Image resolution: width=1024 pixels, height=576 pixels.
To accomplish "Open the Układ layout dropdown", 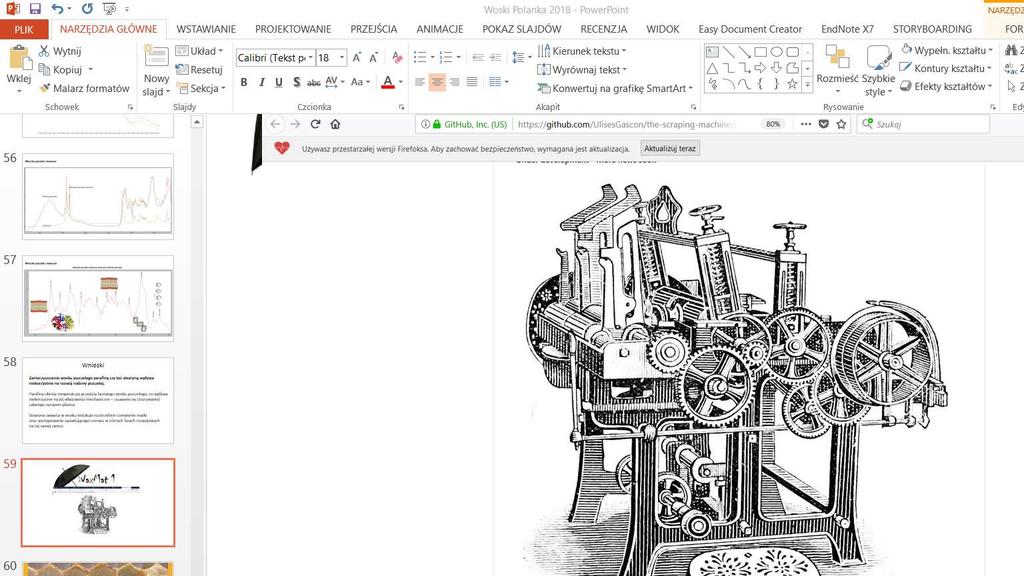I will [x=200, y=51].
